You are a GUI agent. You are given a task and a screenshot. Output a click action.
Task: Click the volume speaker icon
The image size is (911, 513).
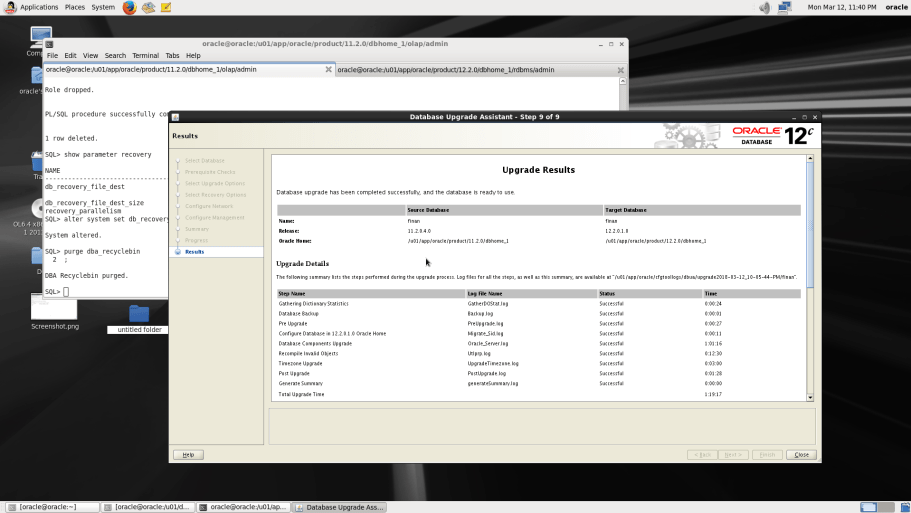(765, 8)
